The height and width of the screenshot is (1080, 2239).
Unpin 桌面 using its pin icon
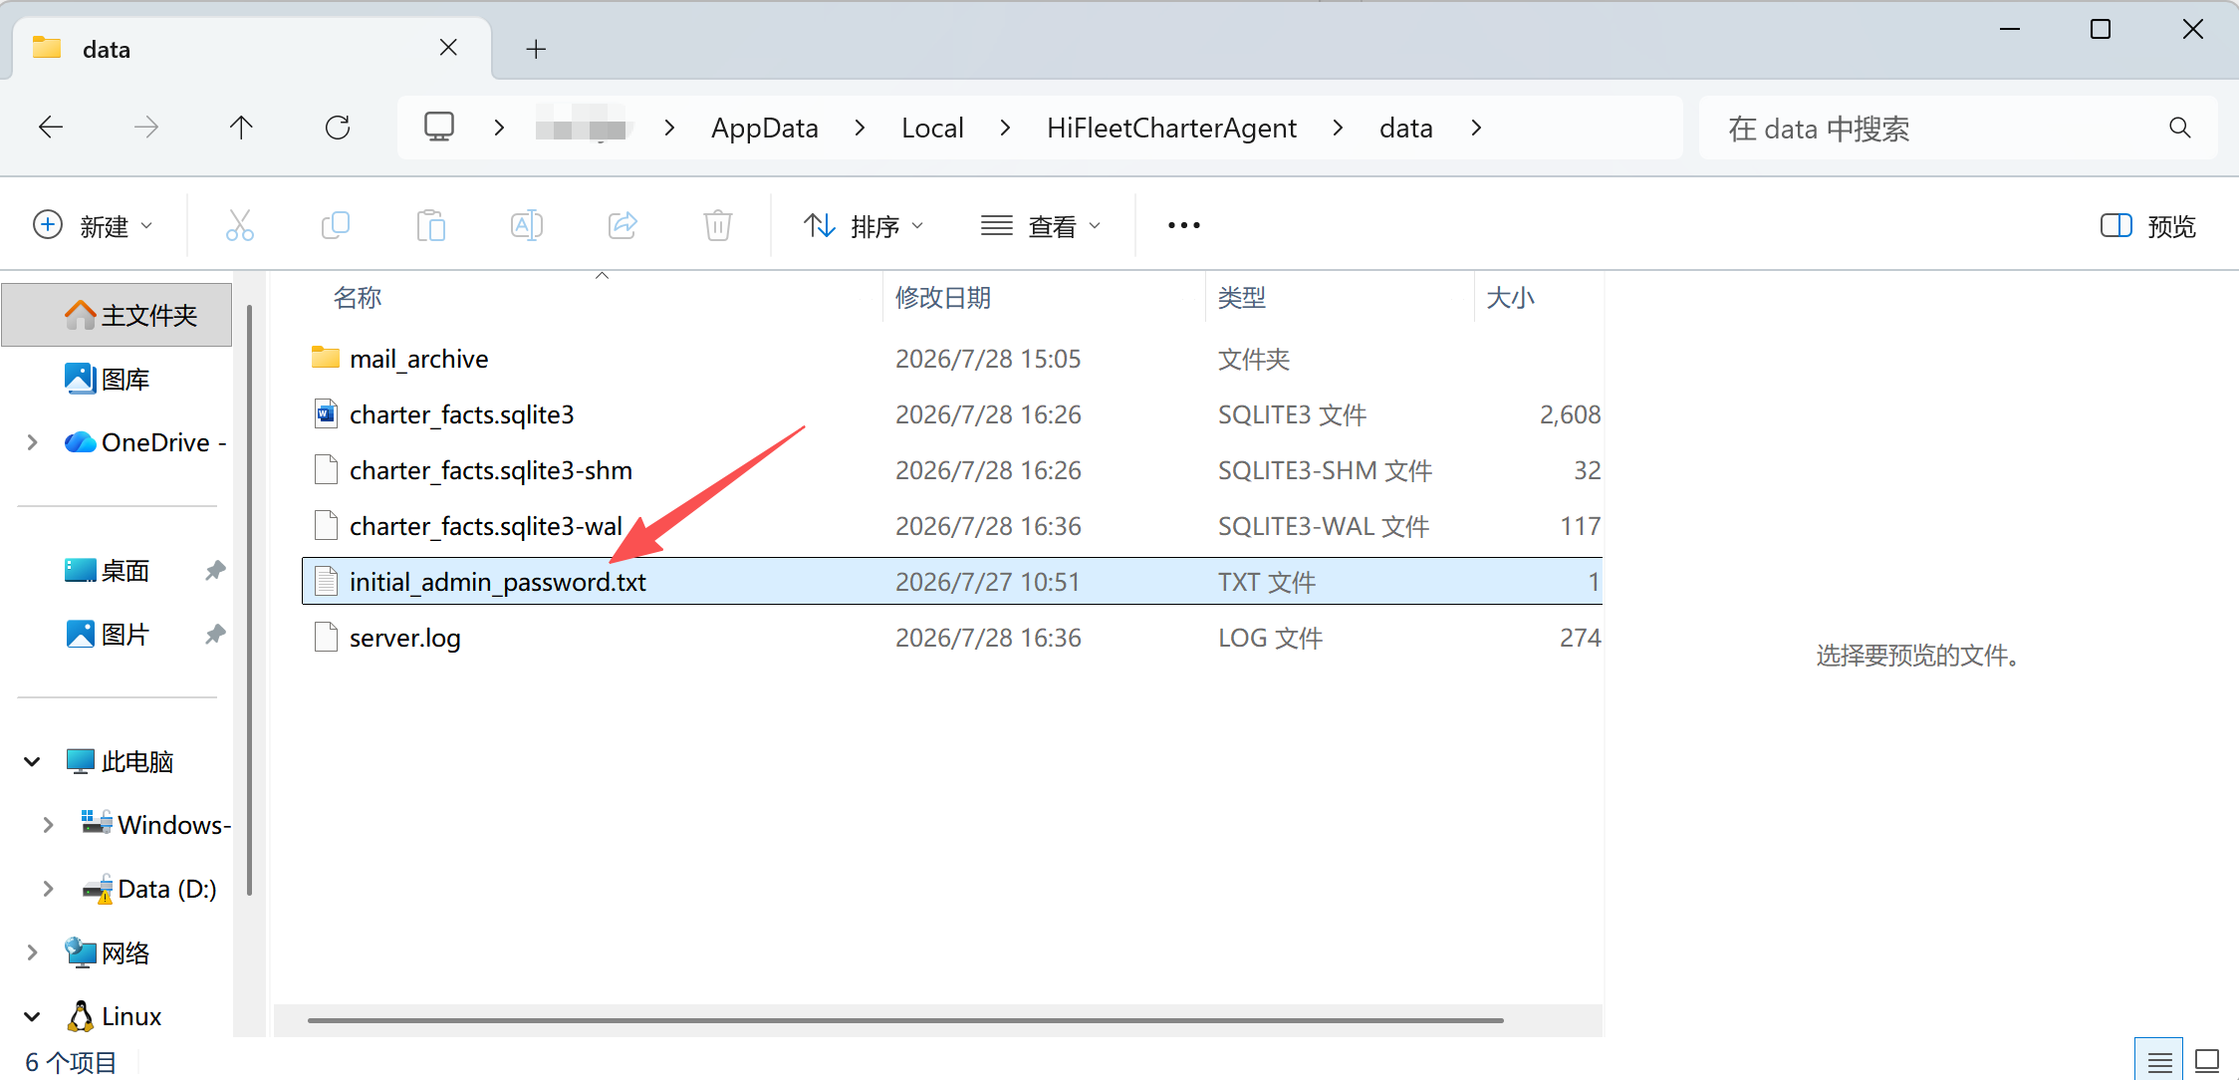[215, 571]
